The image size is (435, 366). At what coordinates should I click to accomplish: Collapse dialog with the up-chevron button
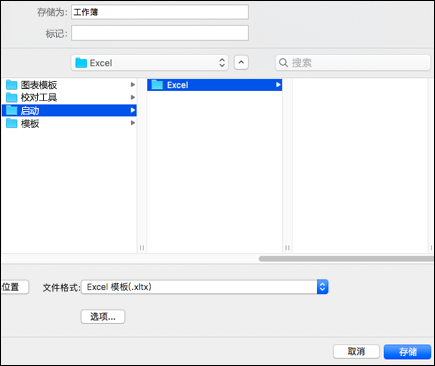[241, 62]
